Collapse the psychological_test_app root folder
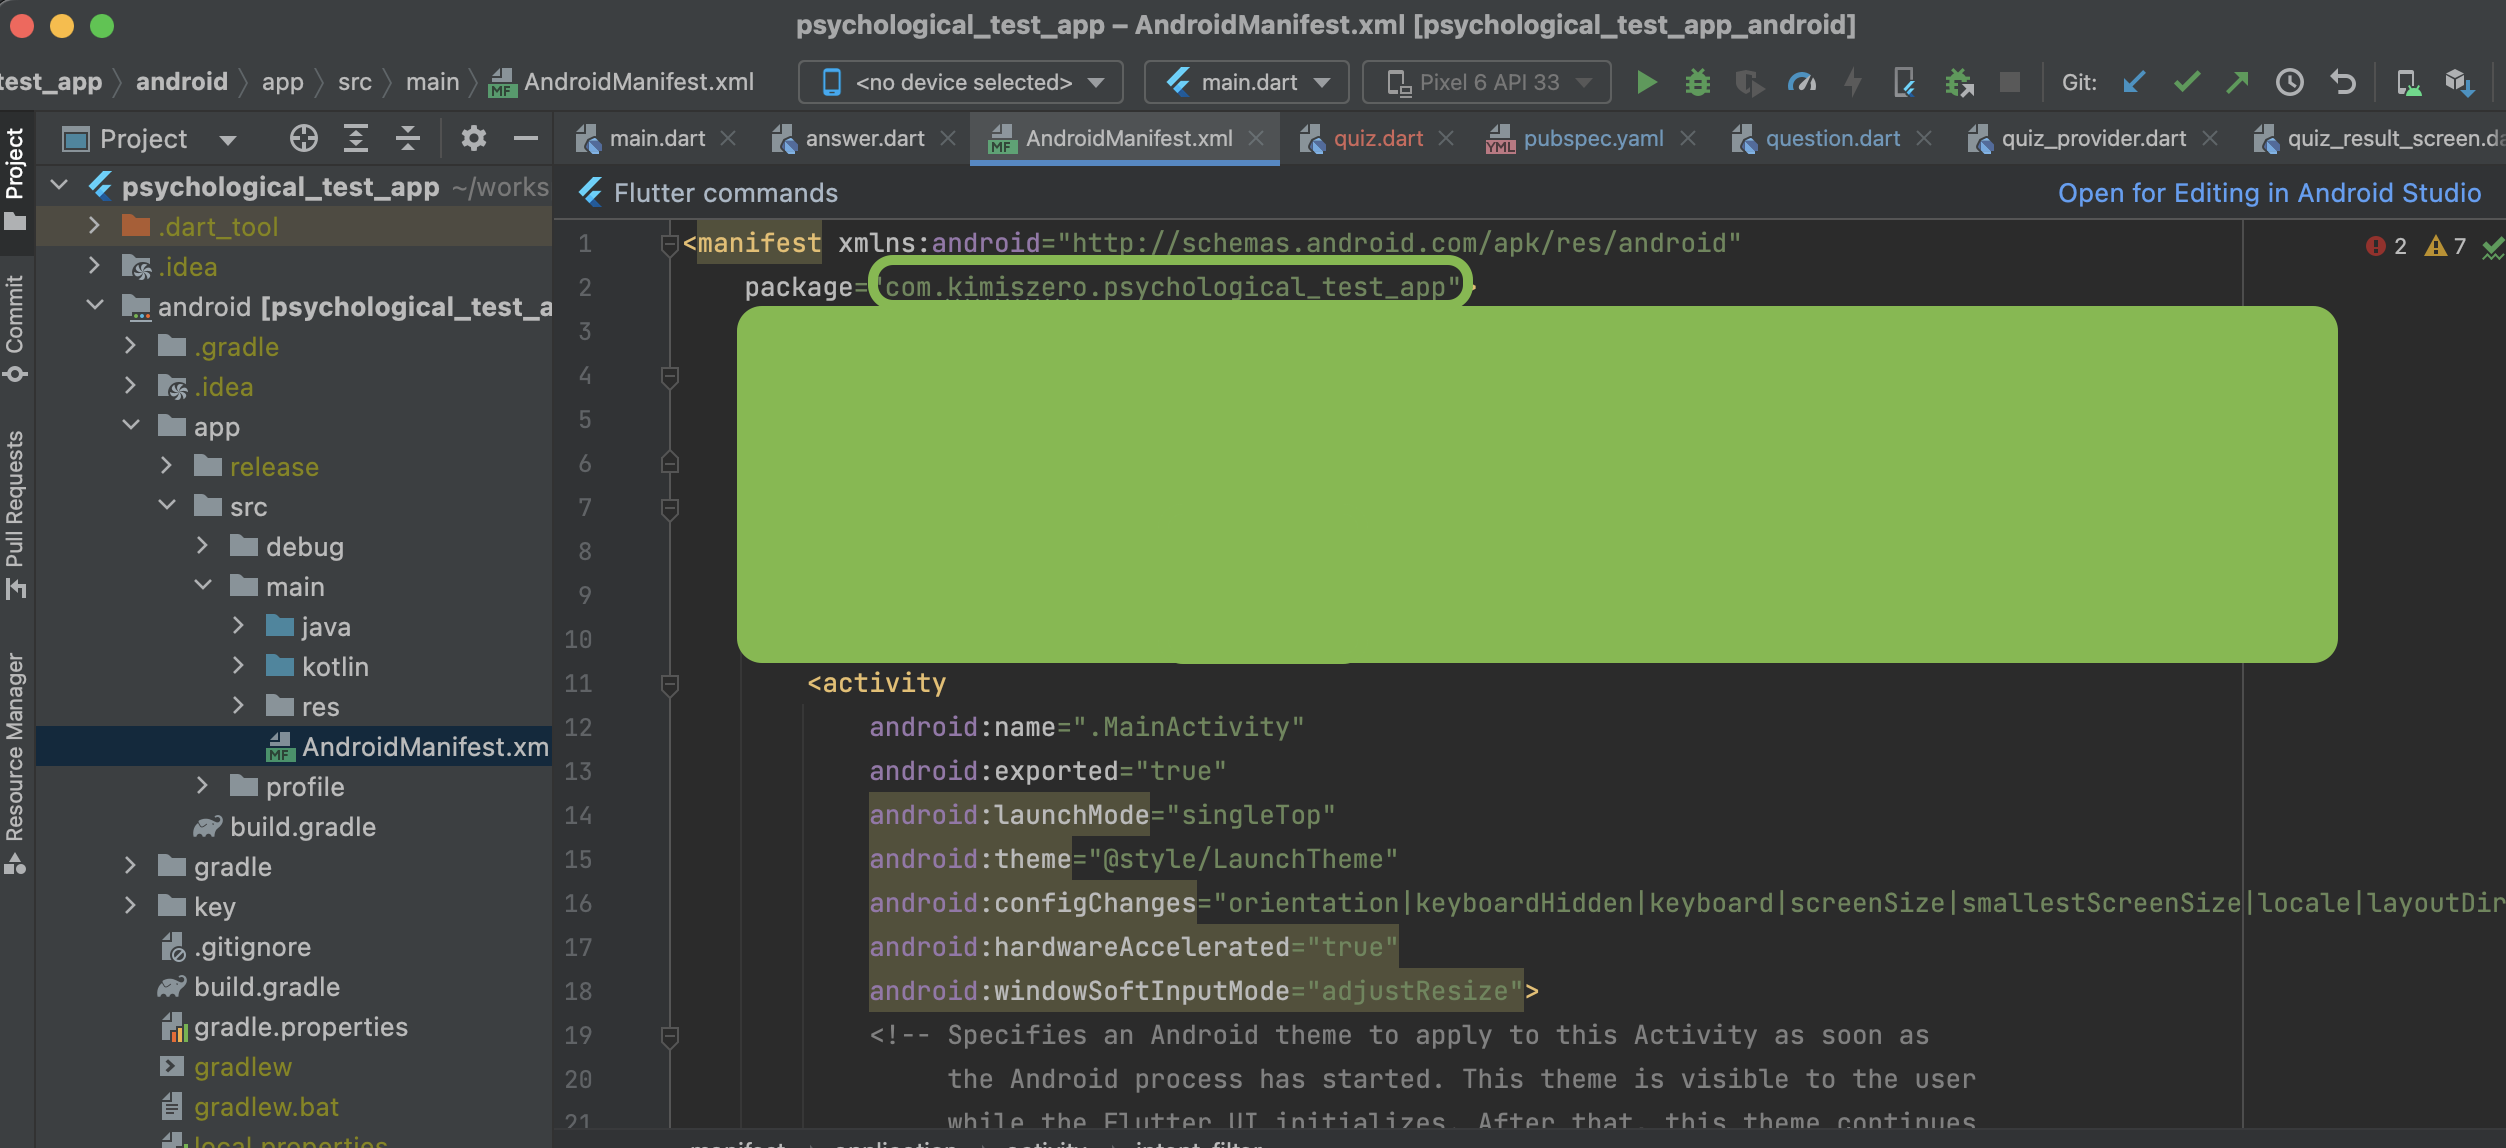2506x1148 pixels. tap(59, 186)
